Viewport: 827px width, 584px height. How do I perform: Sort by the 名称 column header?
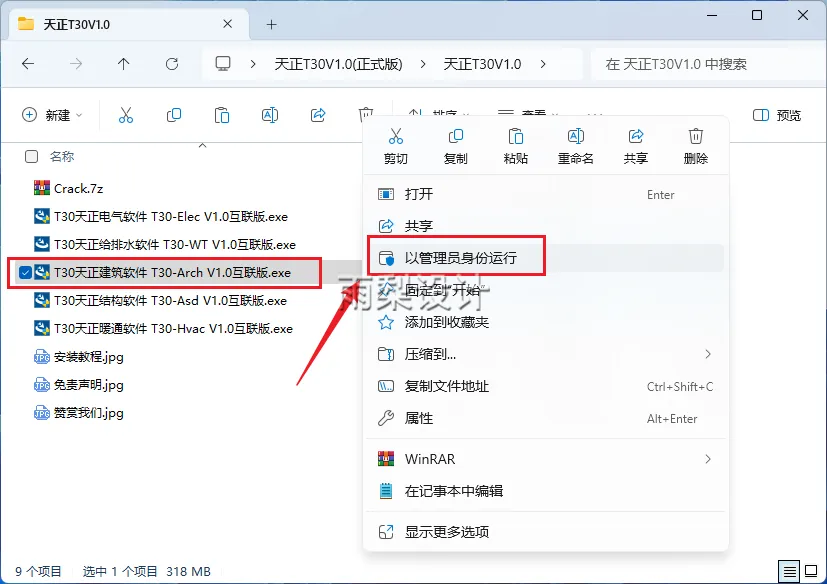(x=62, y=156)
